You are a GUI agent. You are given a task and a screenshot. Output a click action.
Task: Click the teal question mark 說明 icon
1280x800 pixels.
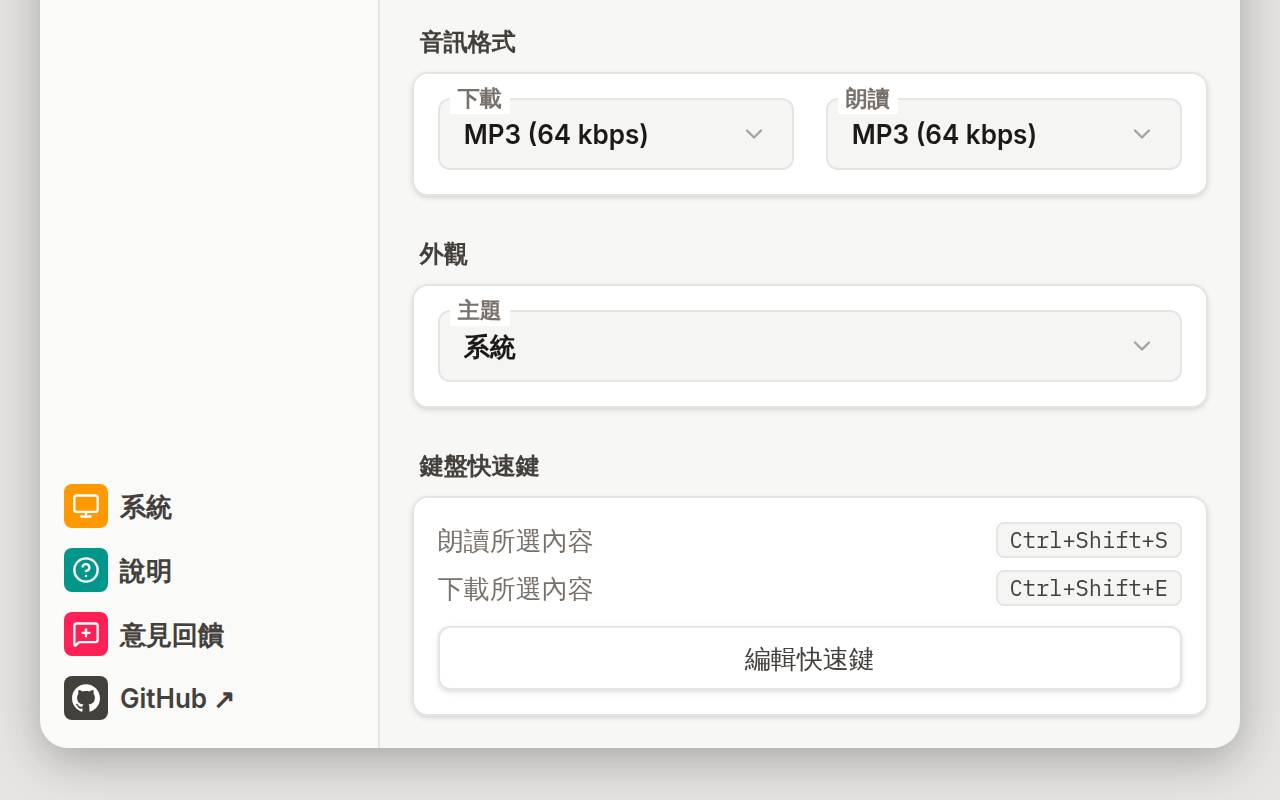coord(86,570)
